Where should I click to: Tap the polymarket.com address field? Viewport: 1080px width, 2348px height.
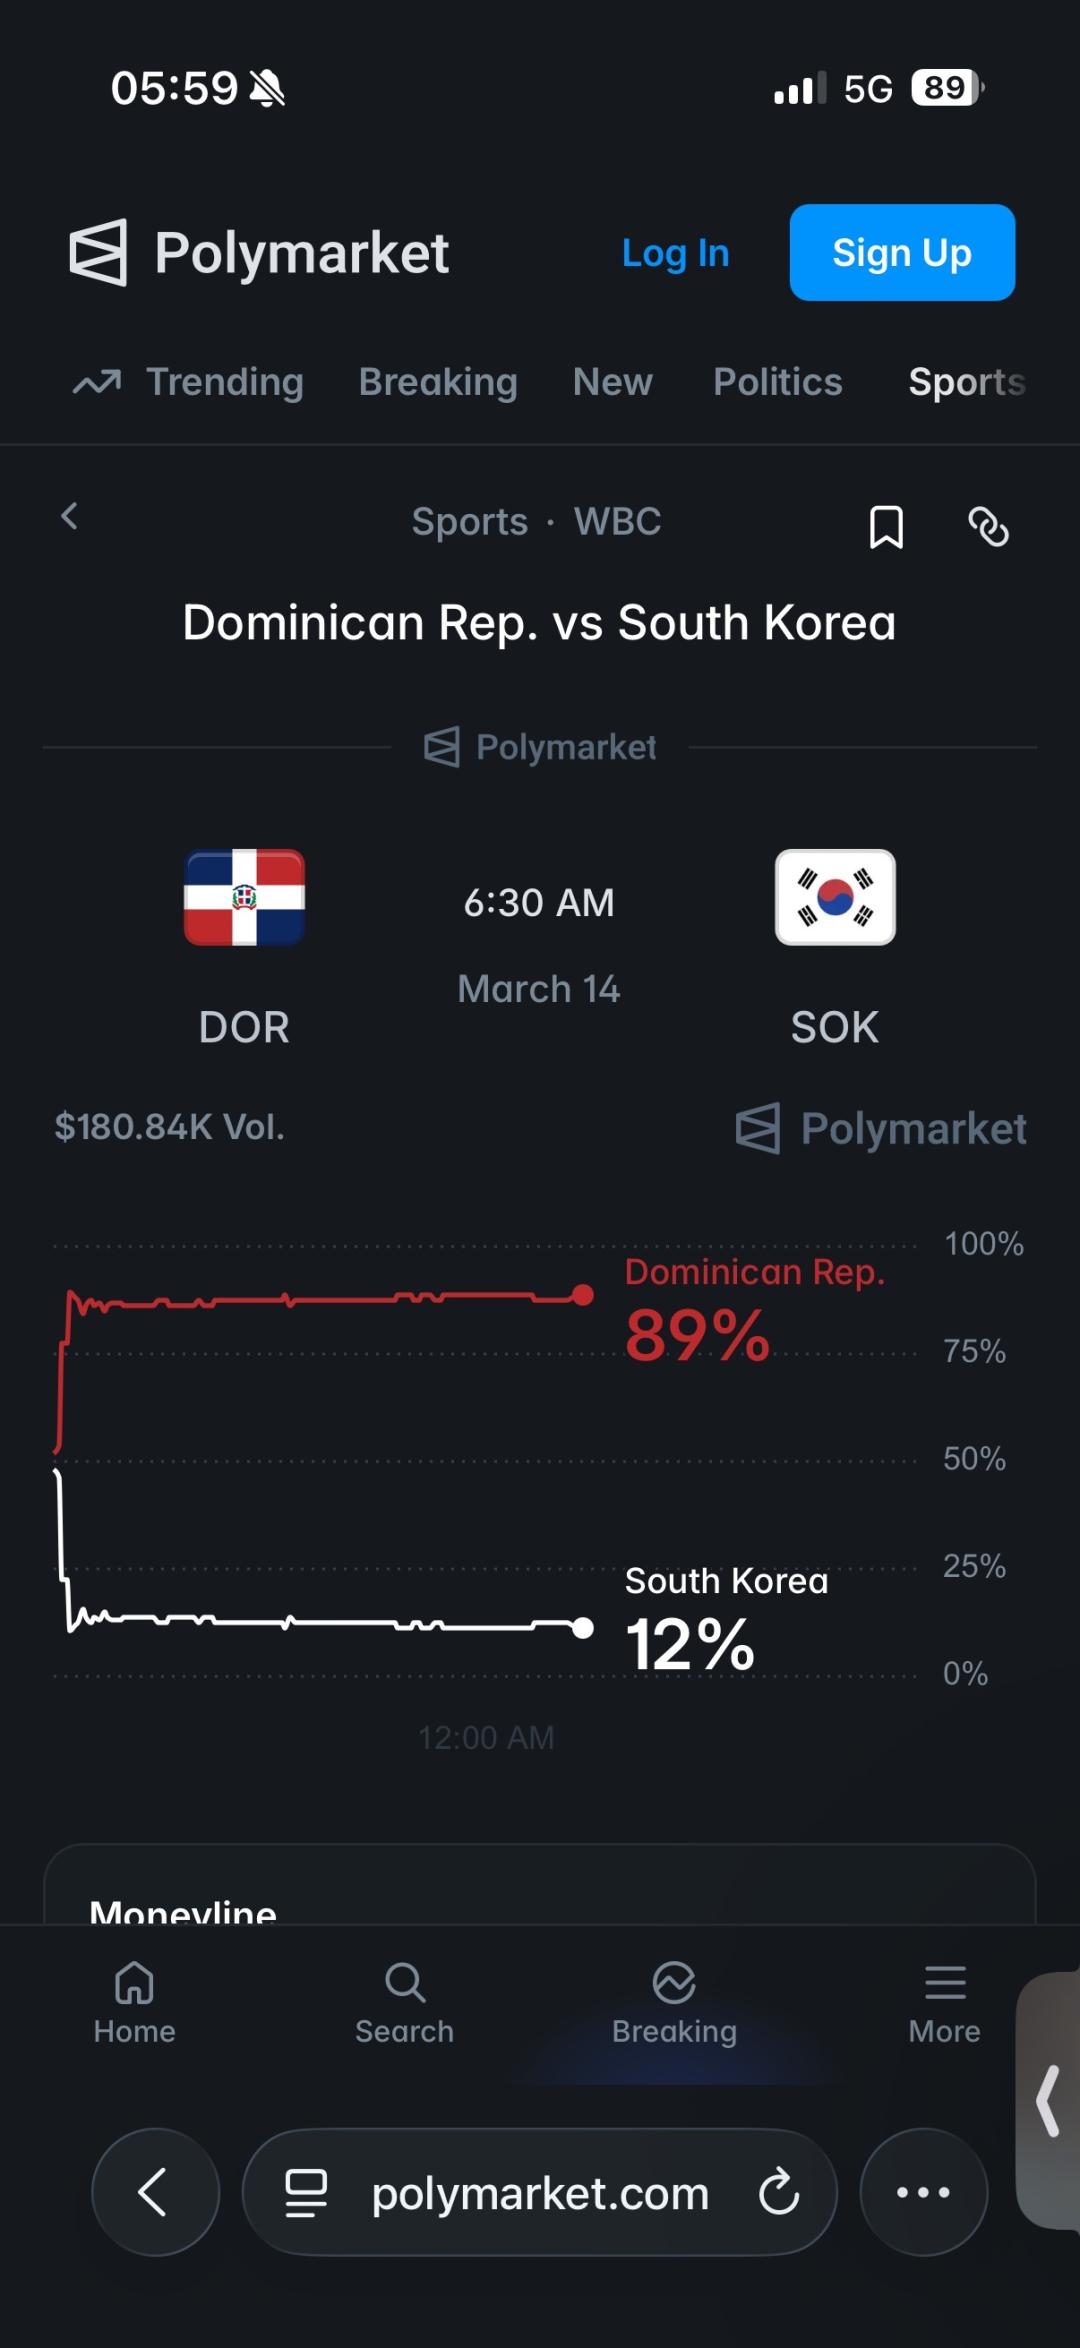pyautogui.click(x=540, y=2193)
